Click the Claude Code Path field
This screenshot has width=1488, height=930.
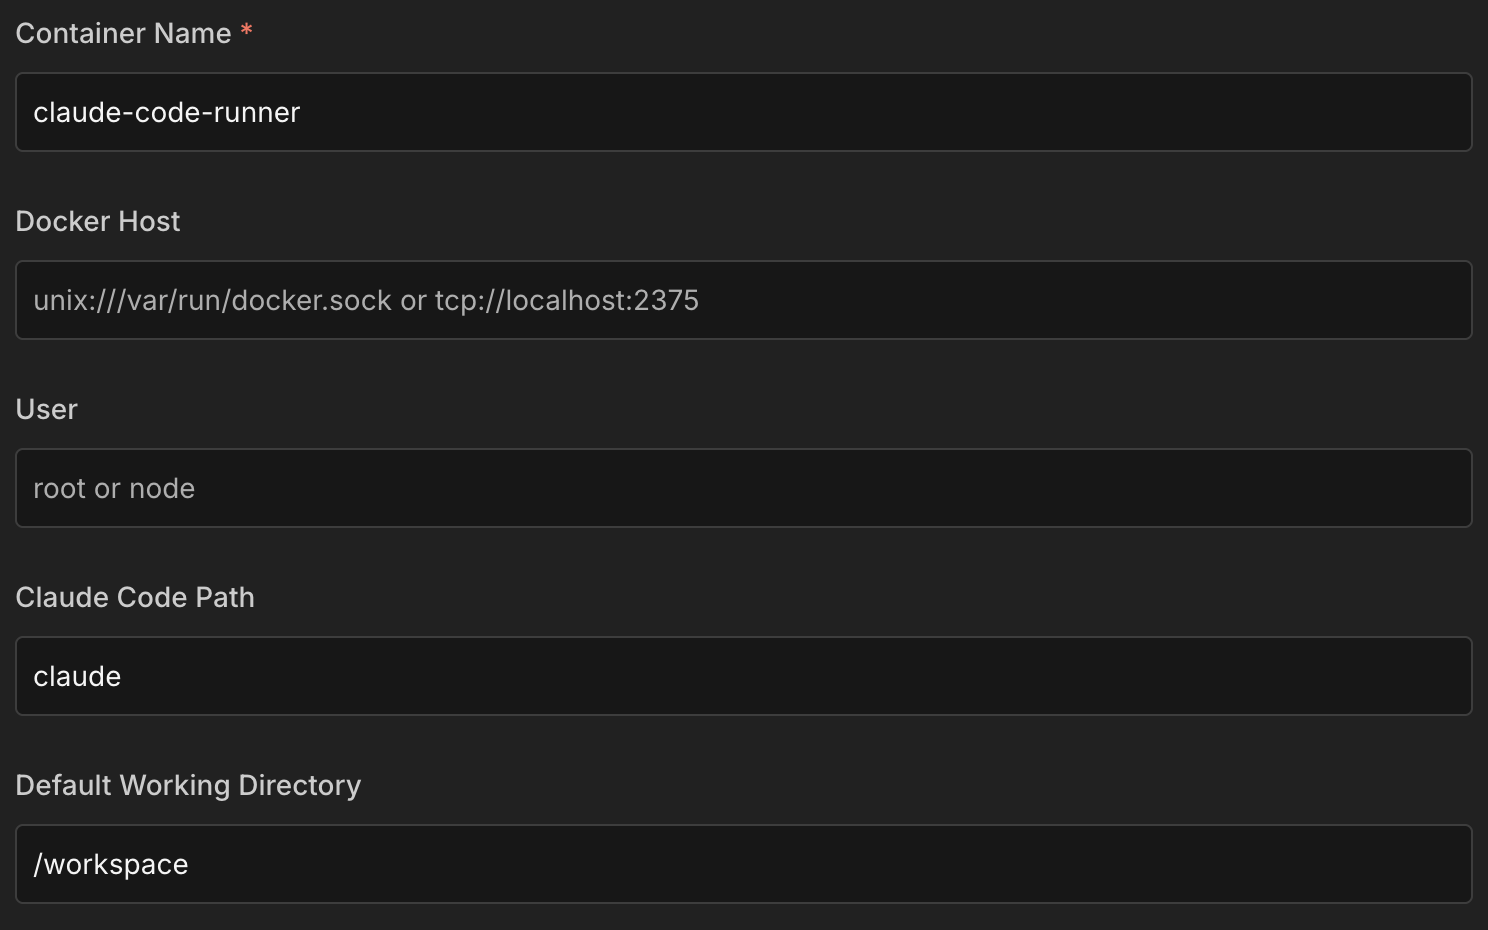(x=744, y=676)
